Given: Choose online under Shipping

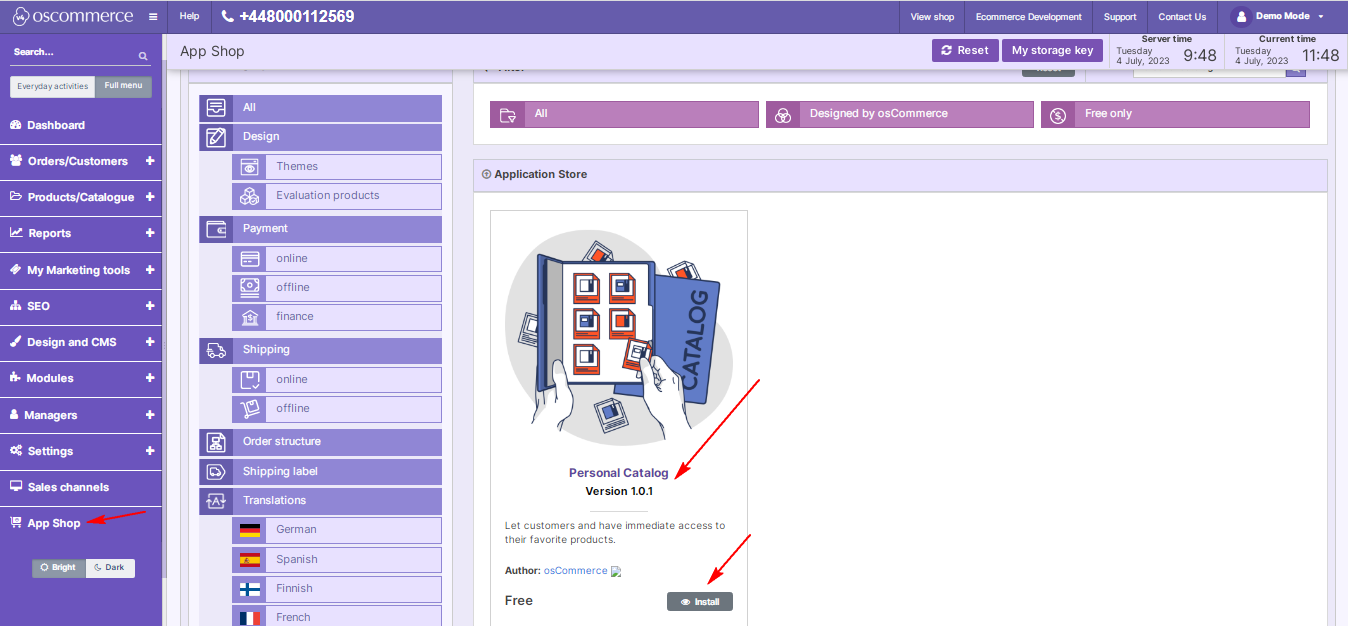Looking at the screenshot, I should (337, 380).
